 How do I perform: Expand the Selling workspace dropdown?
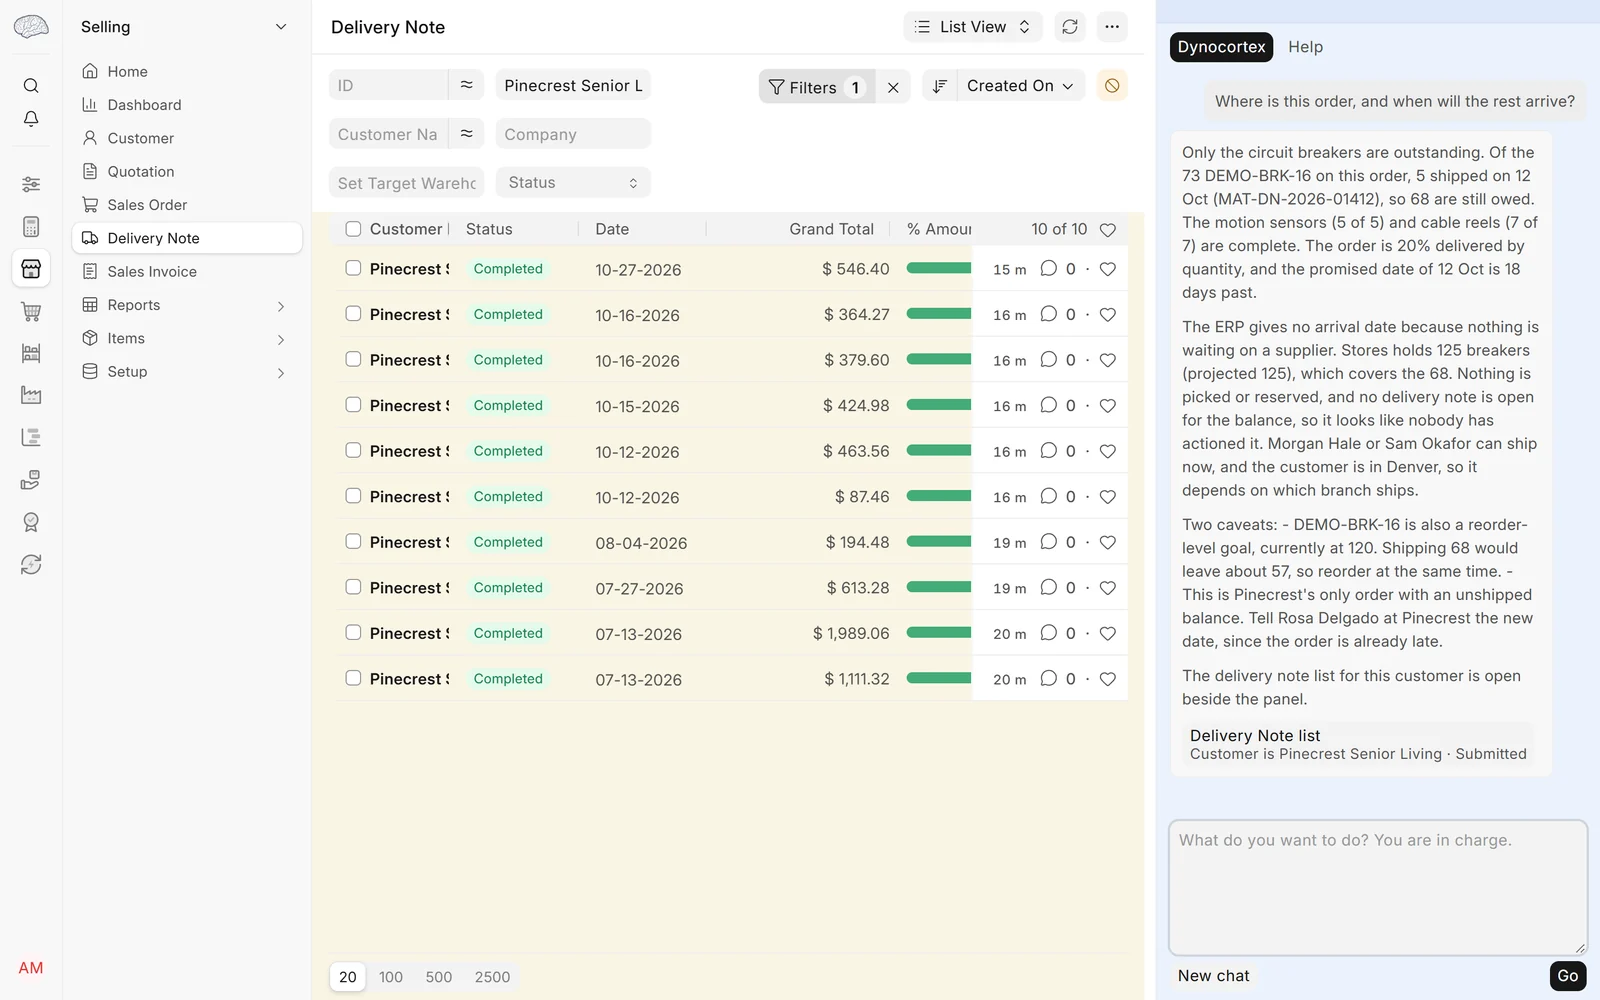[x=184, y=27]
